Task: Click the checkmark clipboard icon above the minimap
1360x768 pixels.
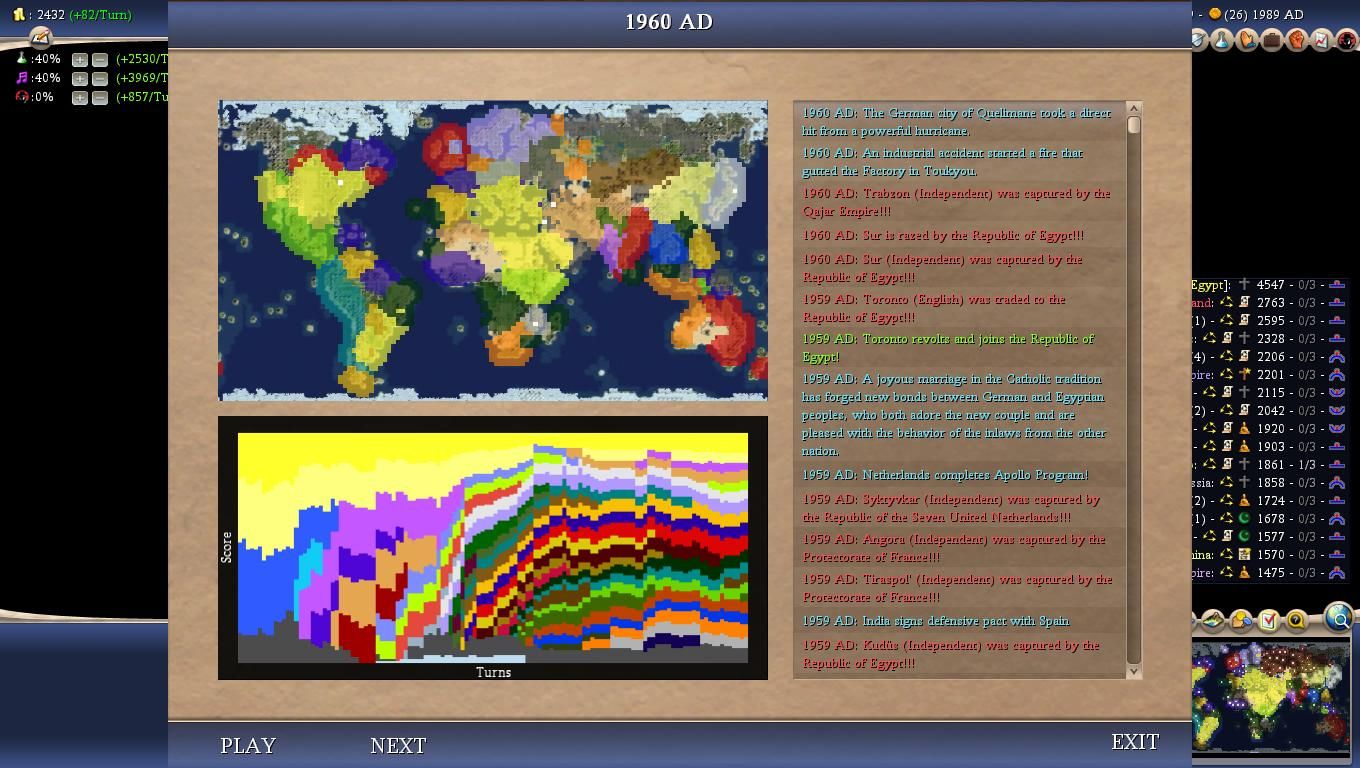Action: click(x=1268, y=620)
